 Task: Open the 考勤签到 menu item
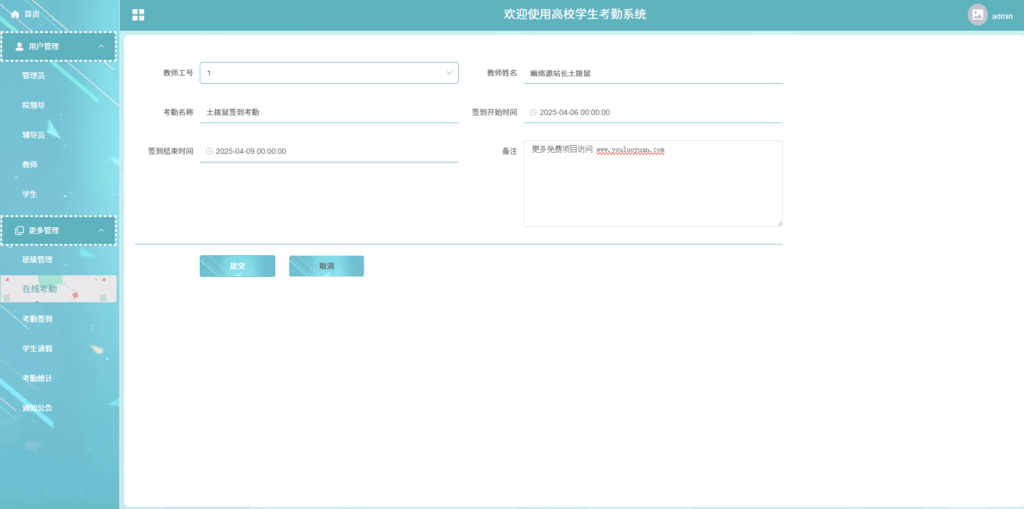pos(37,319)
